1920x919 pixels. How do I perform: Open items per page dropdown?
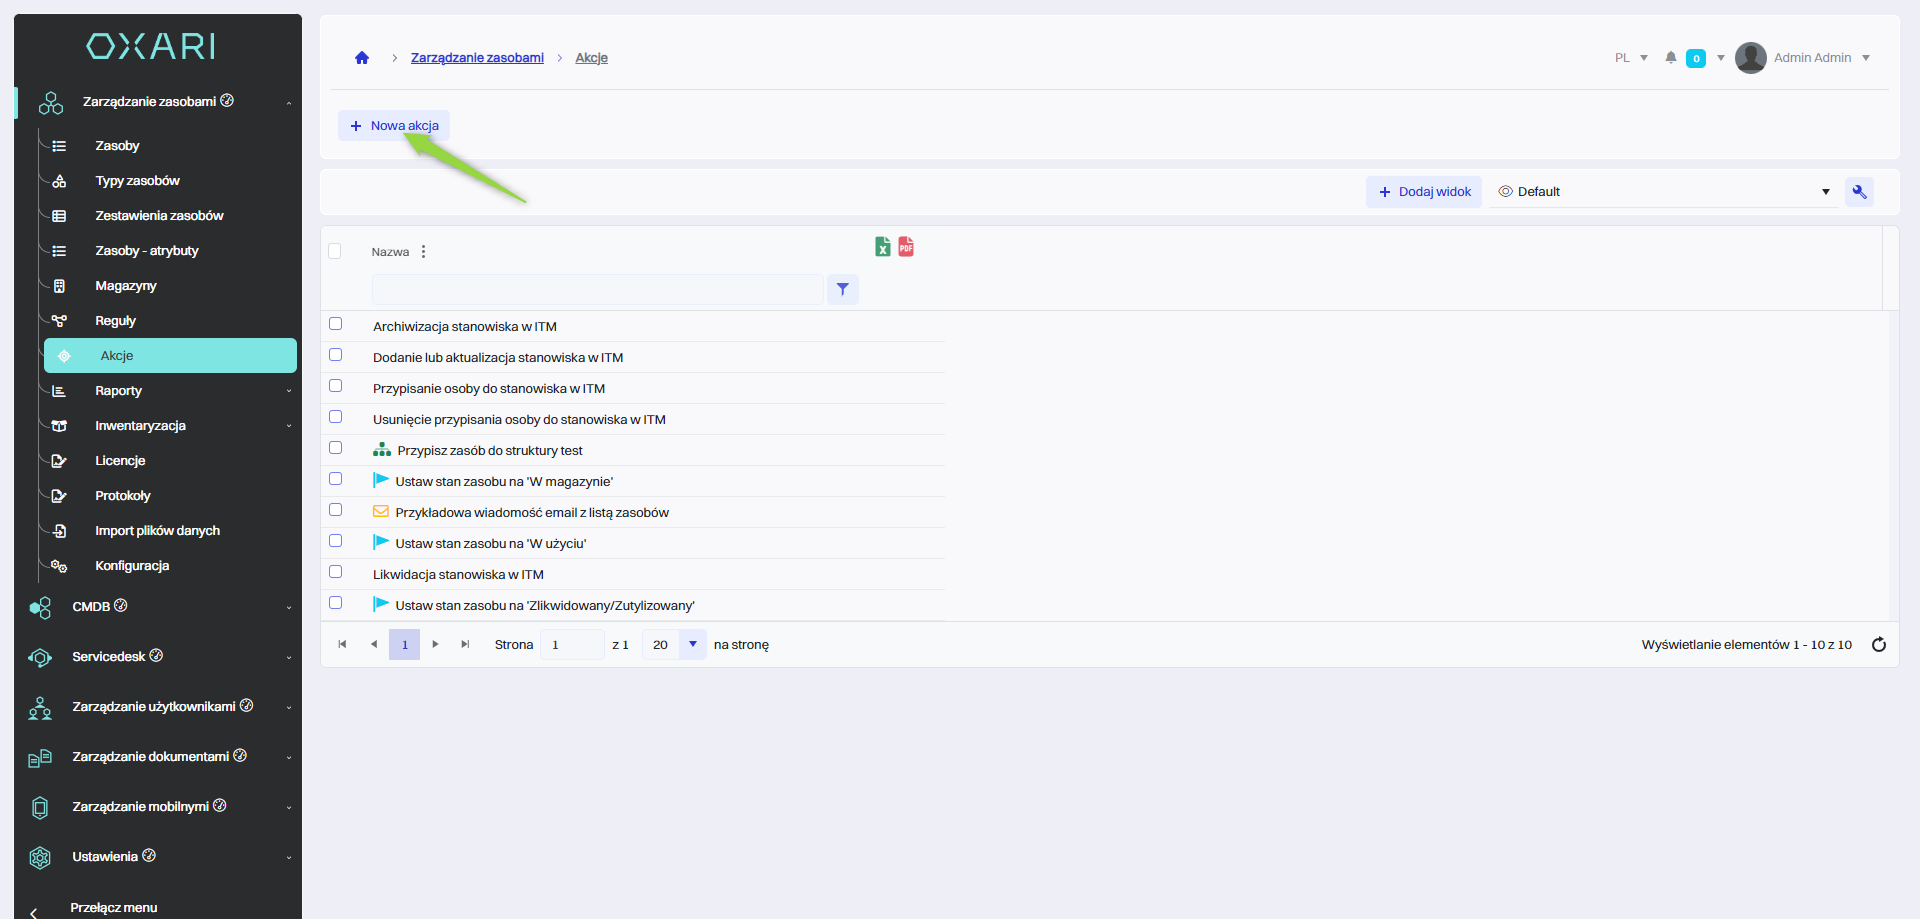click(692, 645)
